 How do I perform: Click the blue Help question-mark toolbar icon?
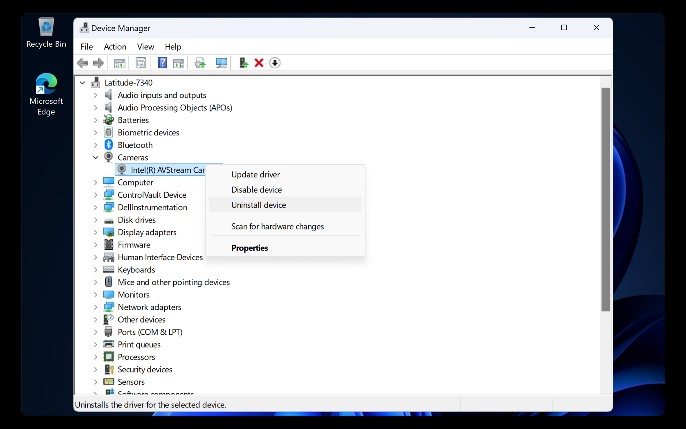click(x=162, y=63)
